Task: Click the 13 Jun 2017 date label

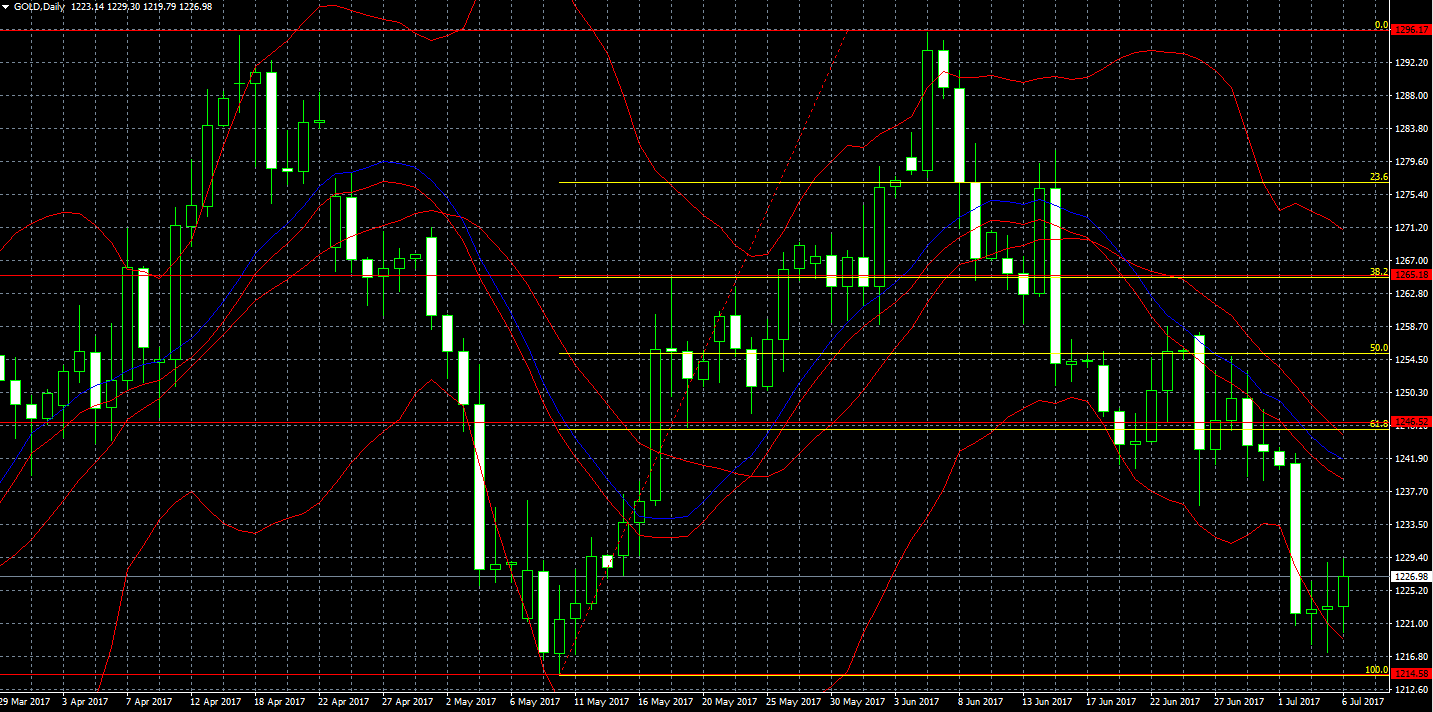Action: point(1048,702)
